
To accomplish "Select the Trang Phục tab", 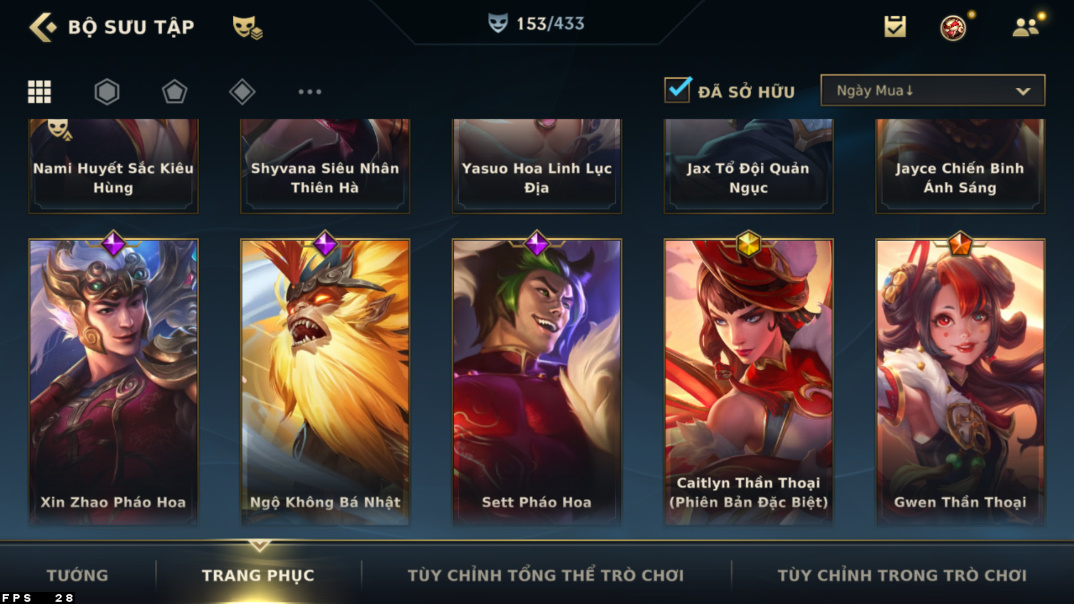I will click(x=258, y=575).
